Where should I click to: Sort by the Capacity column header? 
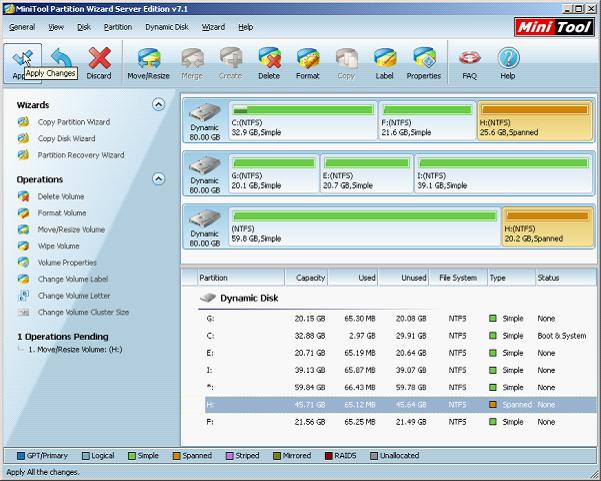coord(306,277)
